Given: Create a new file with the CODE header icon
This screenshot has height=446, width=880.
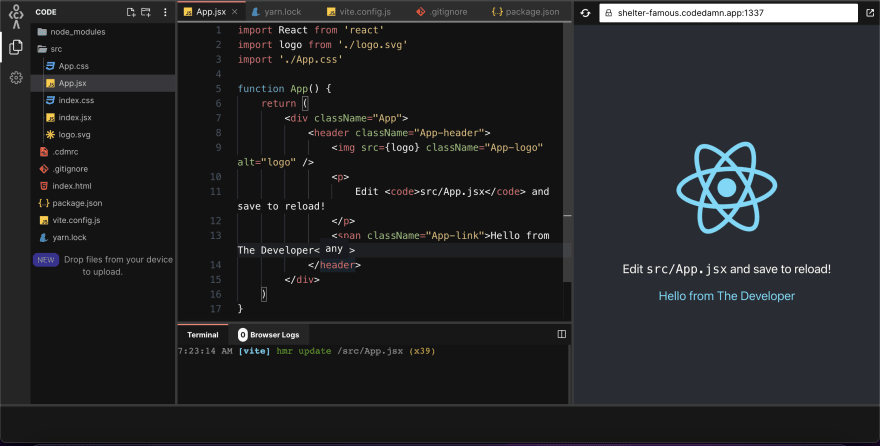Looking at the screenshot, I should pyautogui.click(x=131, y=12).
